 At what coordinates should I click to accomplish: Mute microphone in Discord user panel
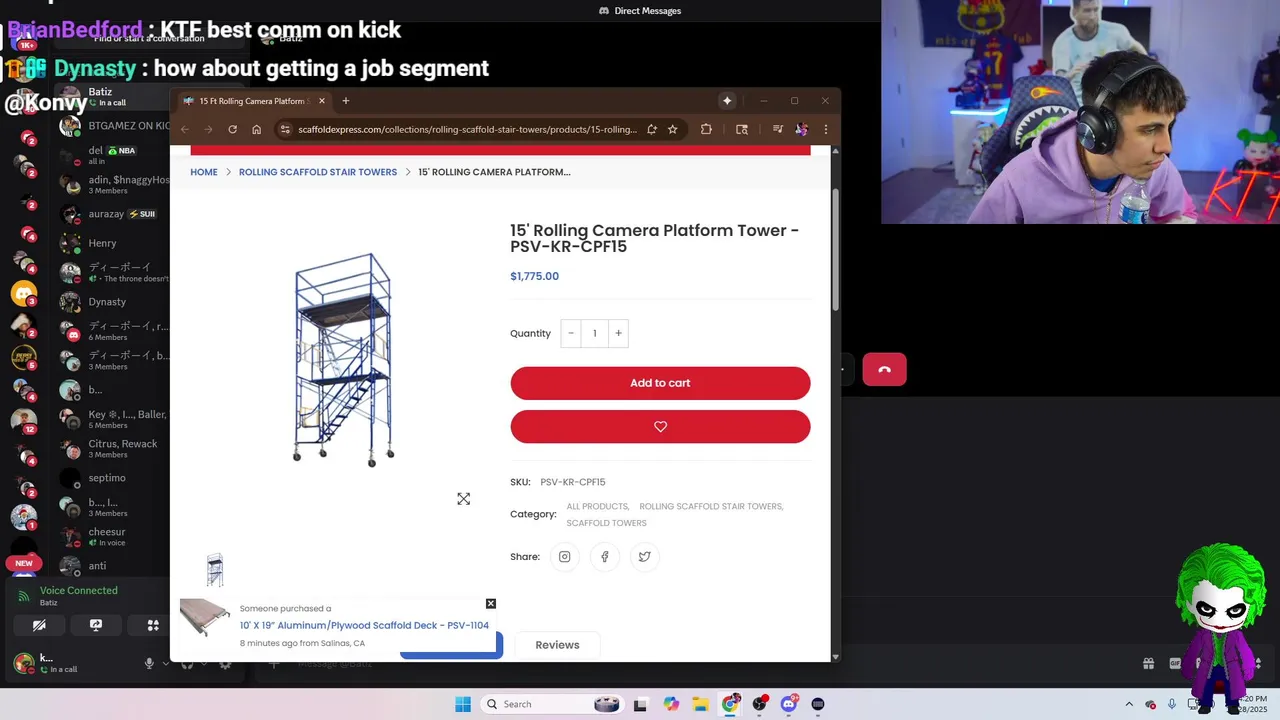click(x=149, y=663)
